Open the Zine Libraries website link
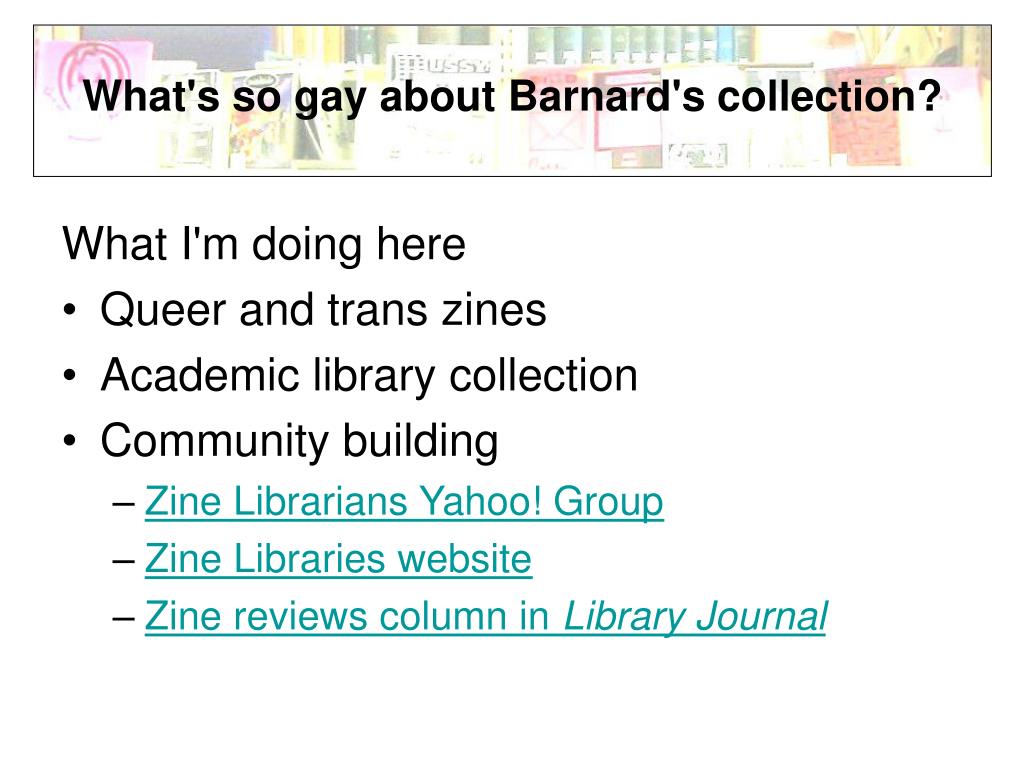This screenshot has height=768, width=1024. pos(338,560)
